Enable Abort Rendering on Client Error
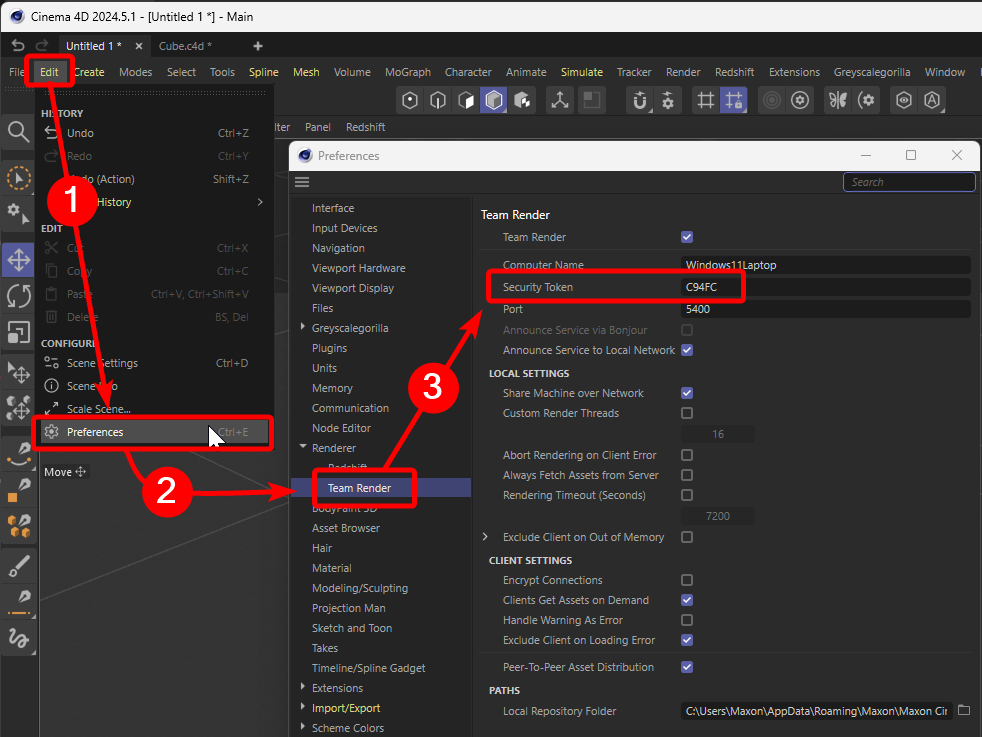The image size is (982, 737). coord(687,455)
